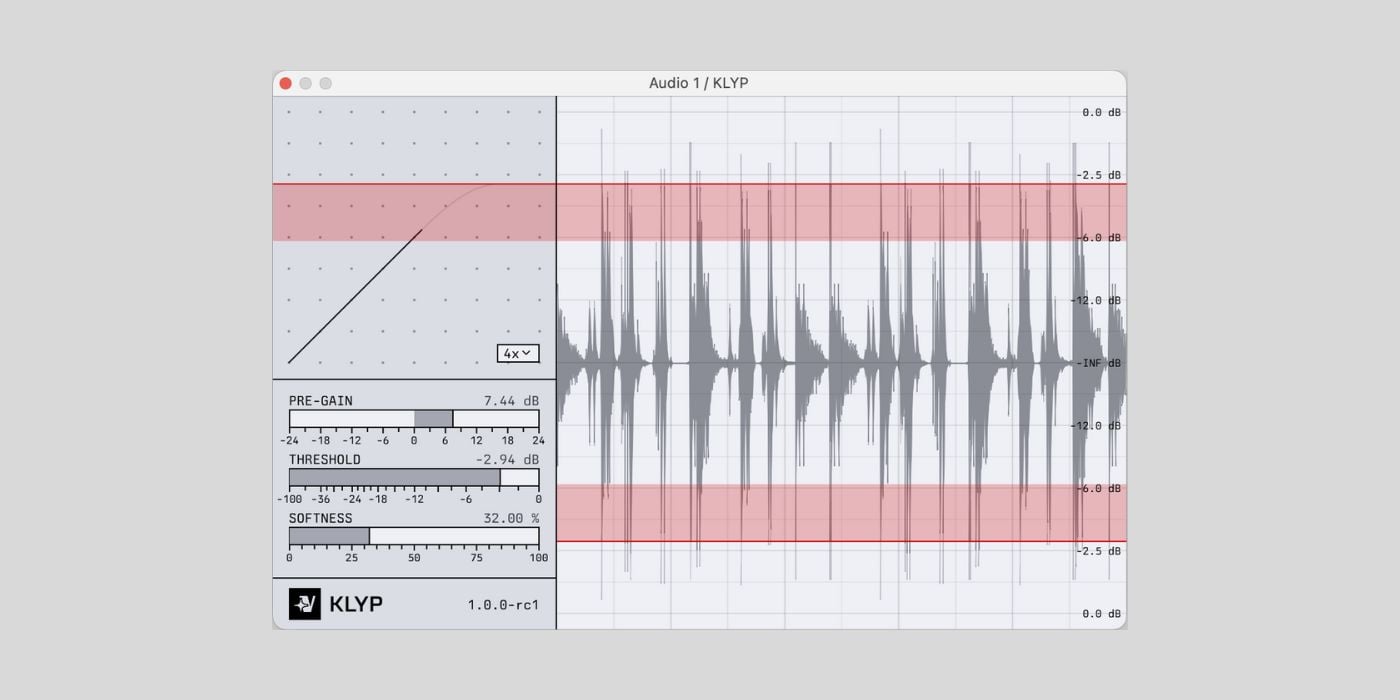Image resolution: width=1400 pixels, height=700 pixels.
Task: Click the -INF dB scale label
Action: pos(1096,362)
